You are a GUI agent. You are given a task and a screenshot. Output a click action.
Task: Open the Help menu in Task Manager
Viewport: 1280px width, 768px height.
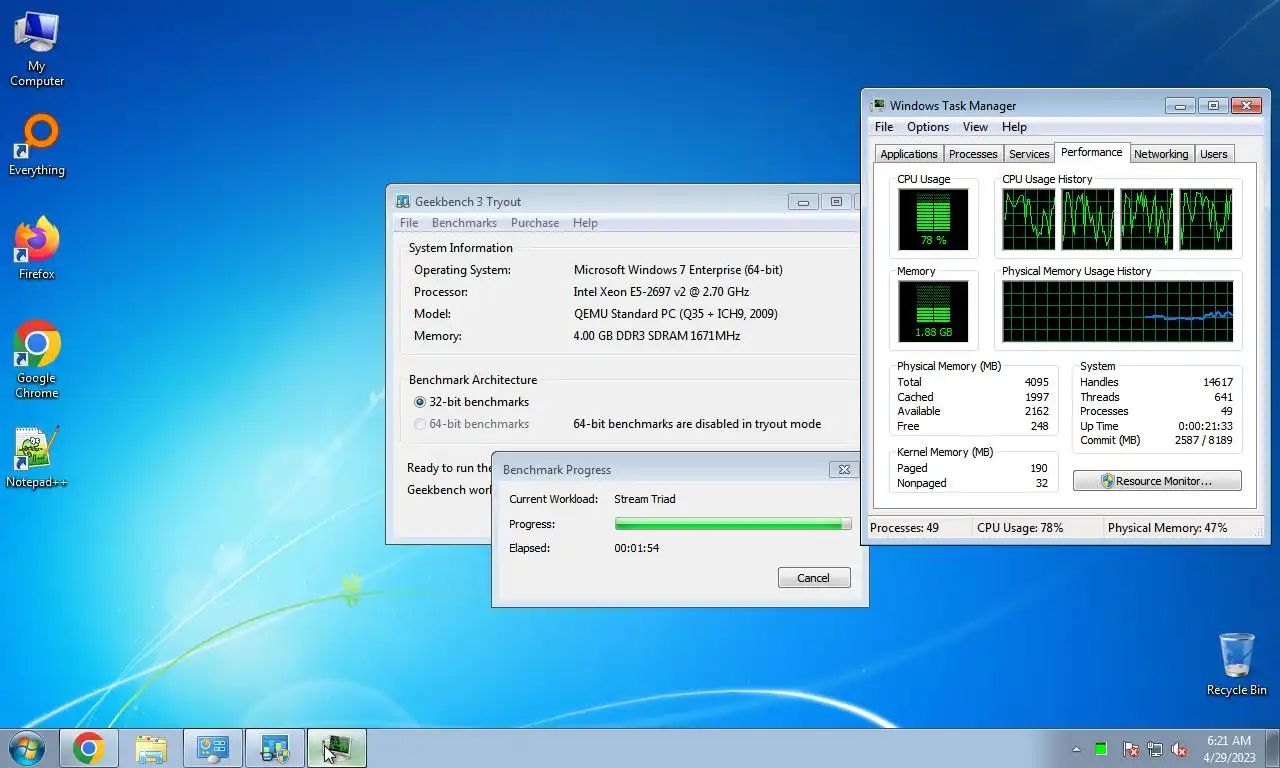click(x=1014, y=127)
